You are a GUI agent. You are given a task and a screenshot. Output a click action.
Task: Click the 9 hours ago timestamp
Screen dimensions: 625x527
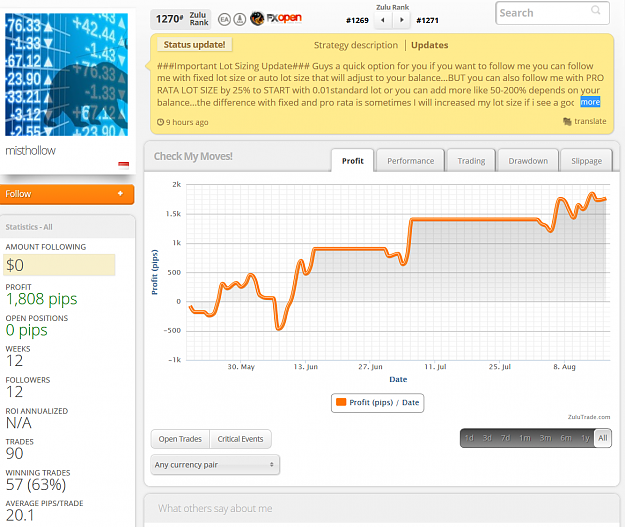[x=187, y=122]
